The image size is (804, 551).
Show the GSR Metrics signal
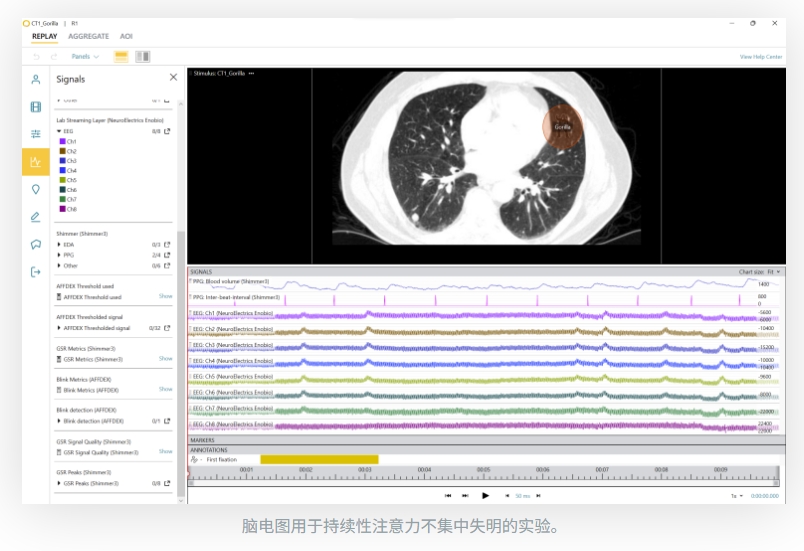pyautogui.click(x=166, y=358)
